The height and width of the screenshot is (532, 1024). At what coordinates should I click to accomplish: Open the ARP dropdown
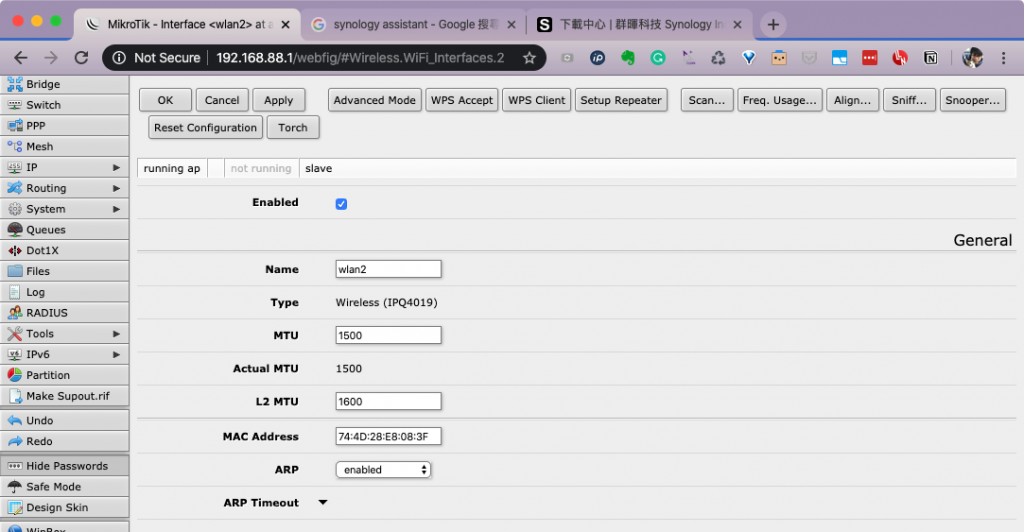pyautogui.click(x=383, y=469)
